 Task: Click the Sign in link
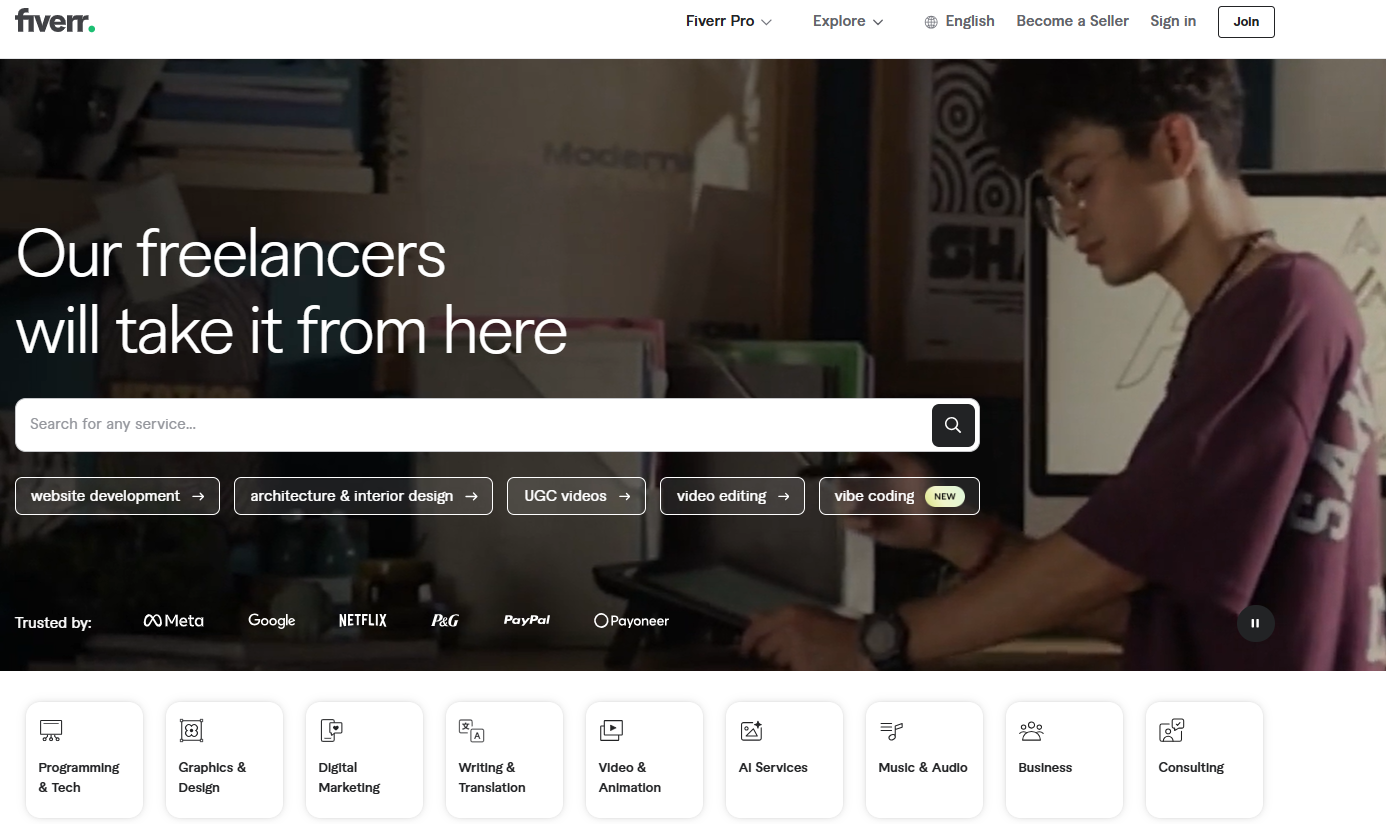pos(1172,21)
